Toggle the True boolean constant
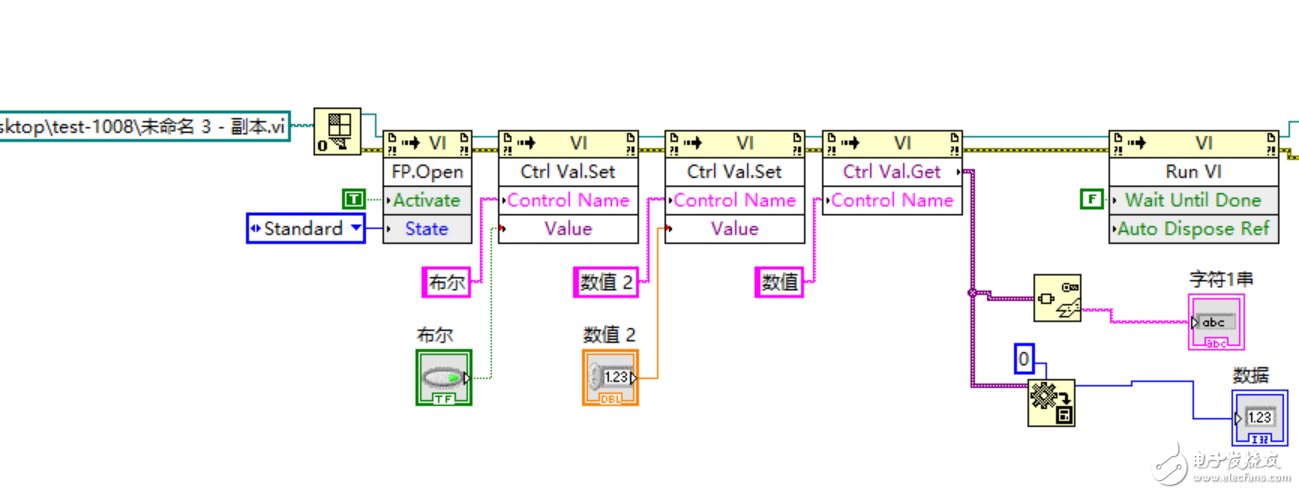1299x494 pixels. click(x=354, y=198)
